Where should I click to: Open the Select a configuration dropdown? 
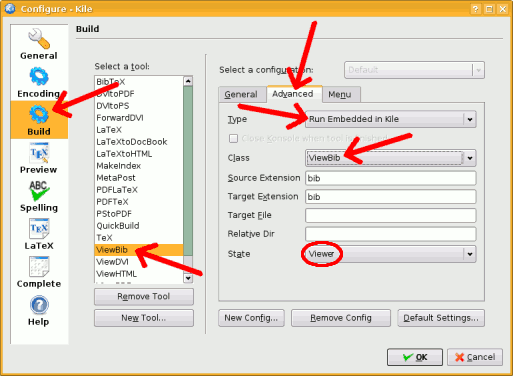point(414,70)
